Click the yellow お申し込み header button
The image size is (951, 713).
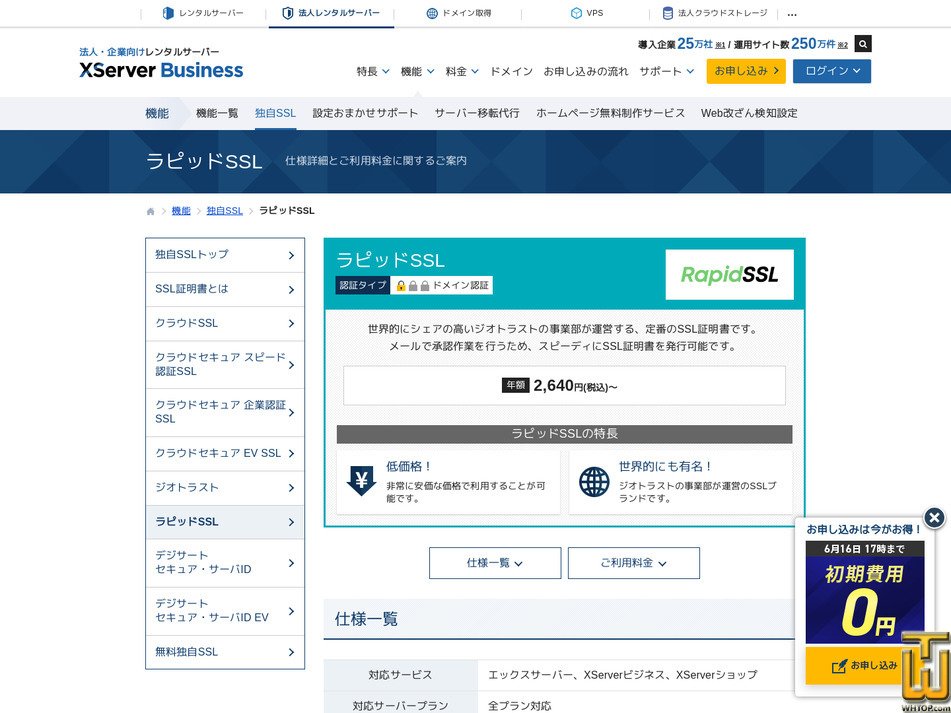click(x=746, y=71)
